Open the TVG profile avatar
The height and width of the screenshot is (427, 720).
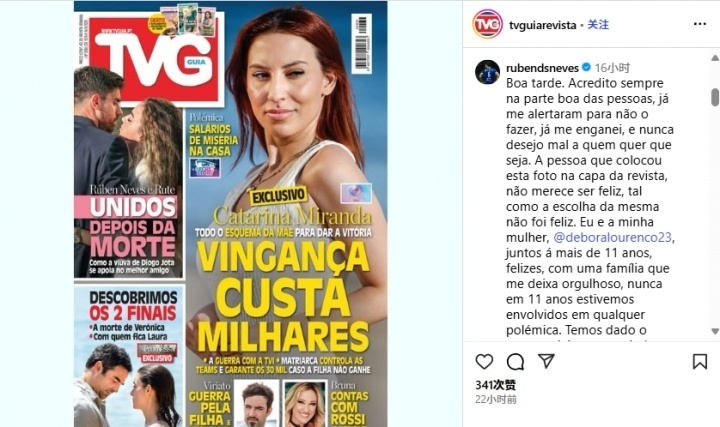487,24
